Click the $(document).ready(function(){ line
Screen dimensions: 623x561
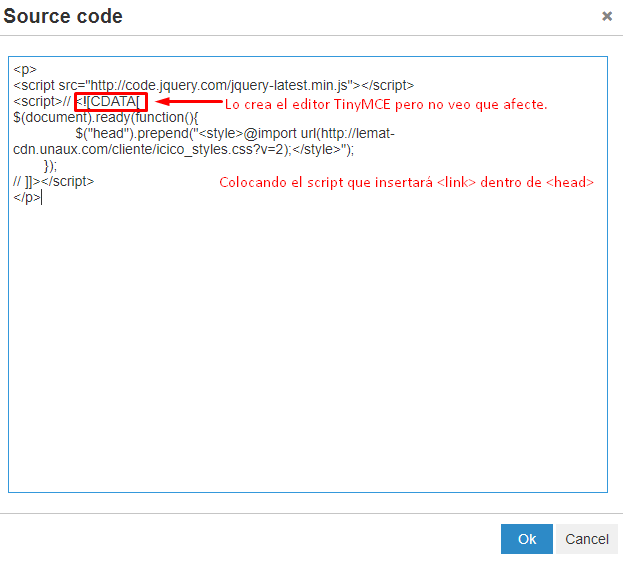coord(106,118)
